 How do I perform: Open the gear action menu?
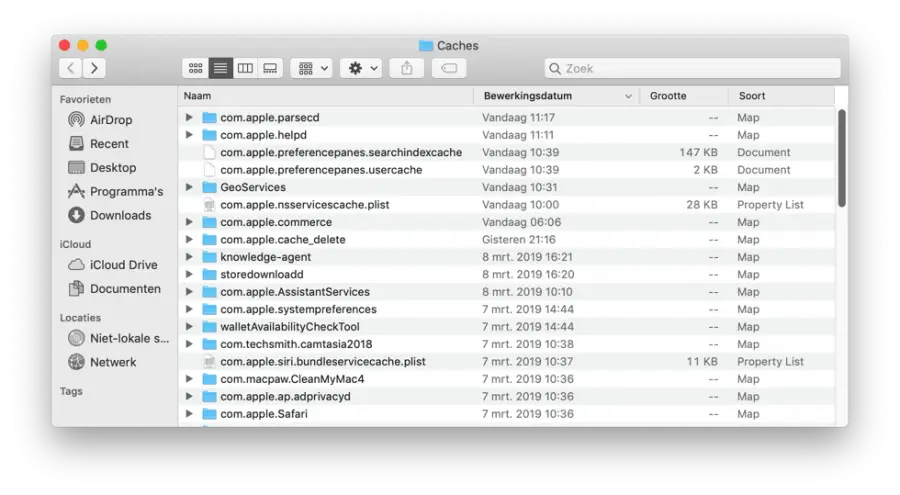pos(362,68)
